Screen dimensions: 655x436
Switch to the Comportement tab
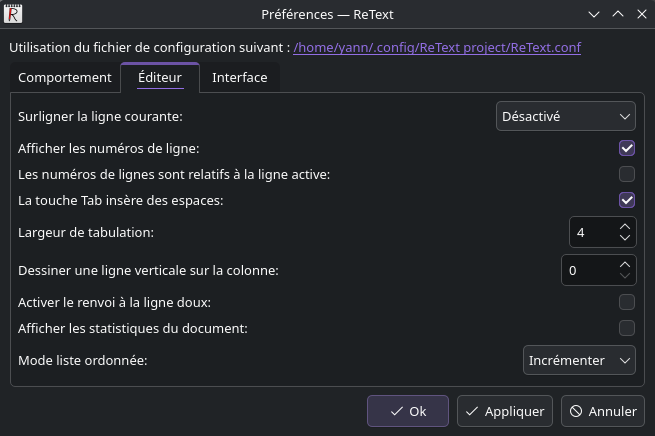pos(65,77)
